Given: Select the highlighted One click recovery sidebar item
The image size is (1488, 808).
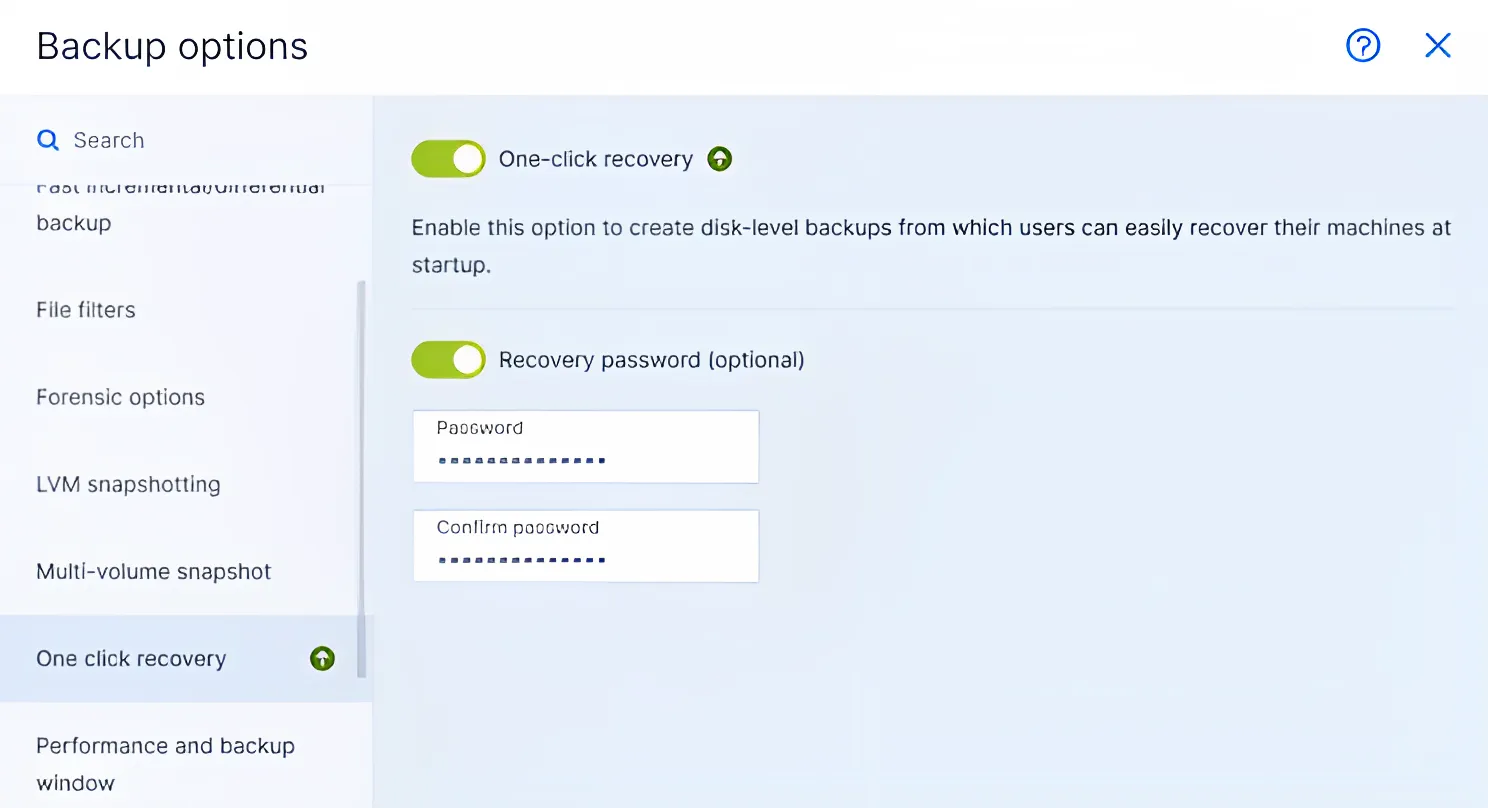Looking at the screenshot, I should click(130, 658).
